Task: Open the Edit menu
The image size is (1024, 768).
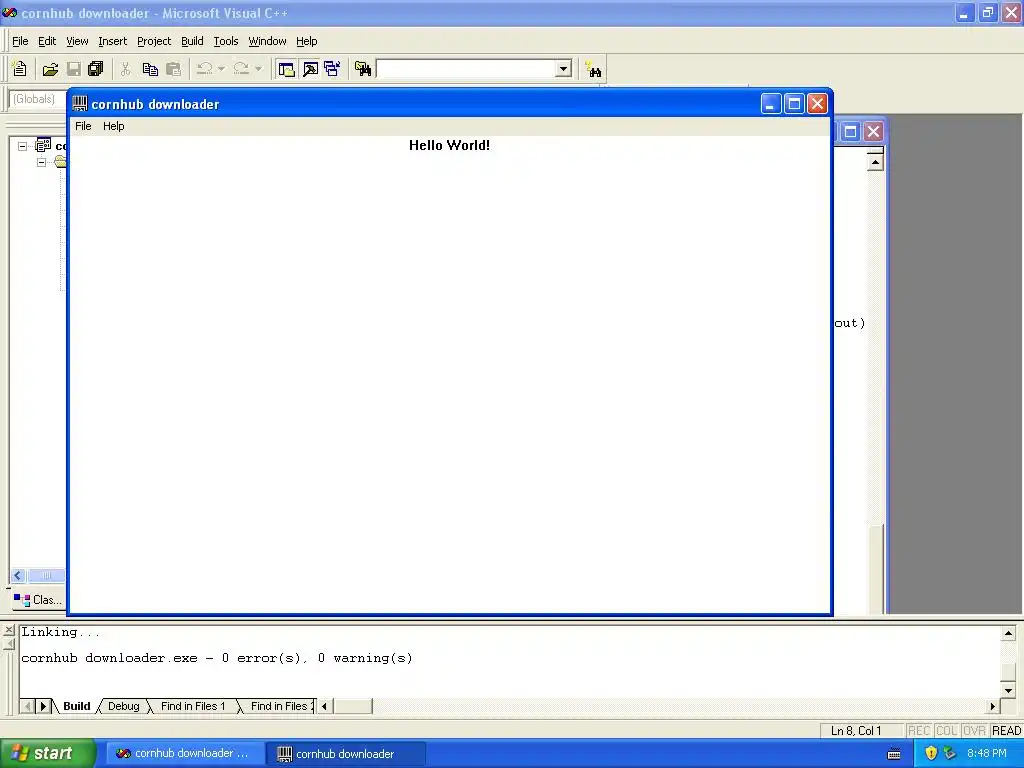Action: 47,41
